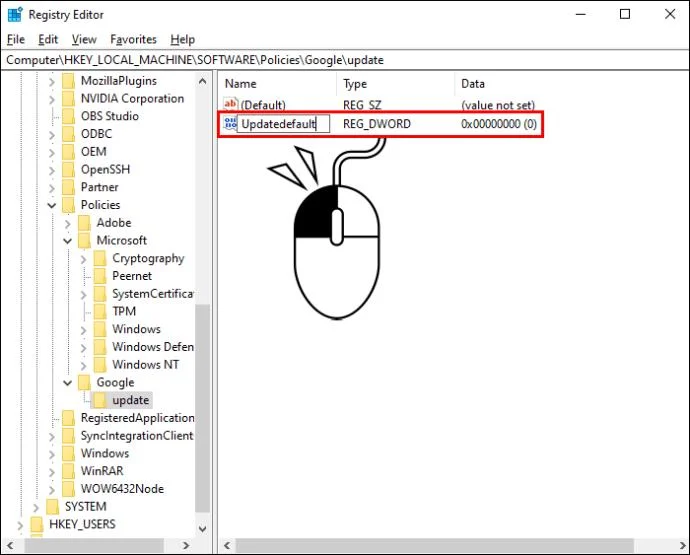Click the values pane horizontal scrollbar thumb

[435, 546]
